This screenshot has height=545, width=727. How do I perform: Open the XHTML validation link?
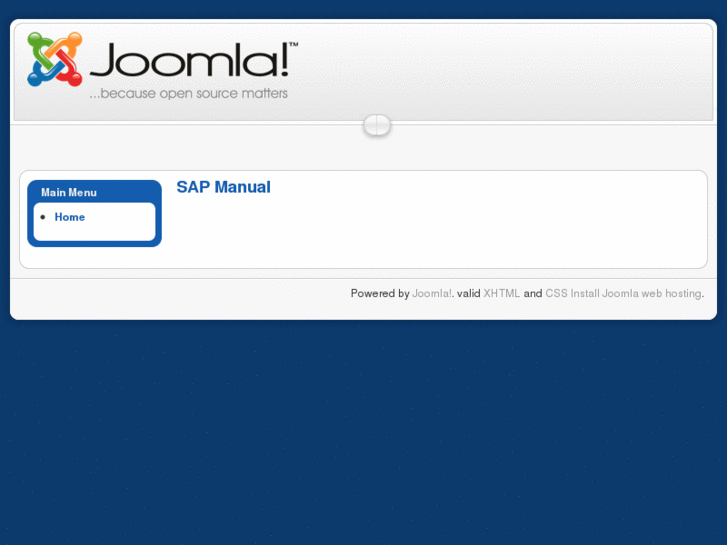(502, 294)
